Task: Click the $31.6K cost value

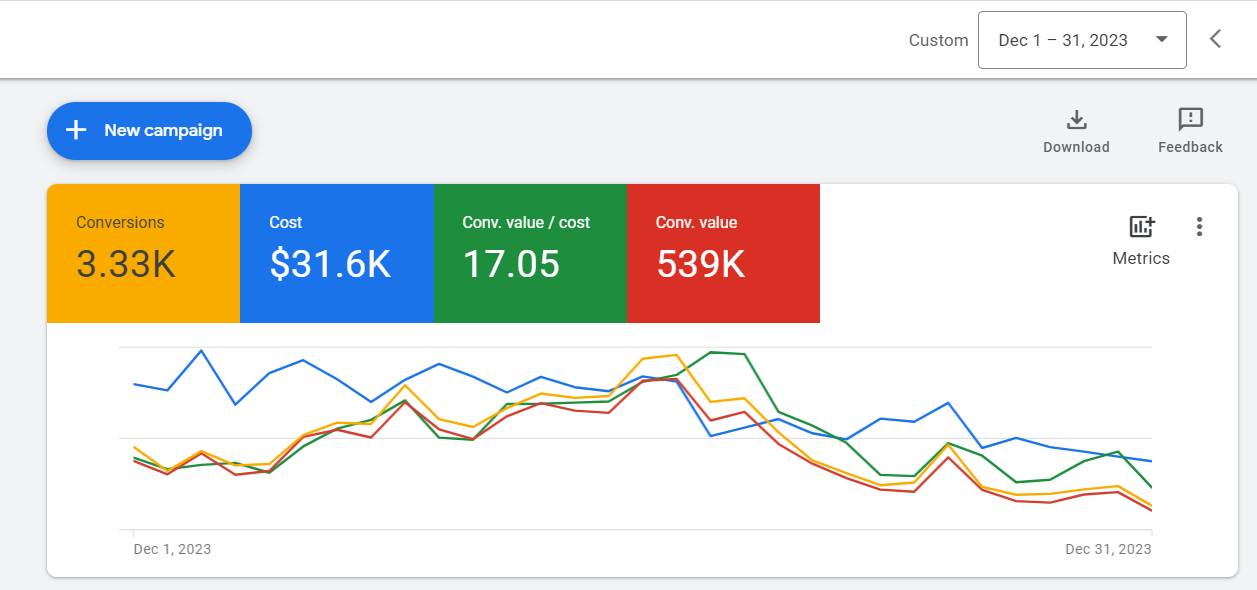Action: [330, 264]
